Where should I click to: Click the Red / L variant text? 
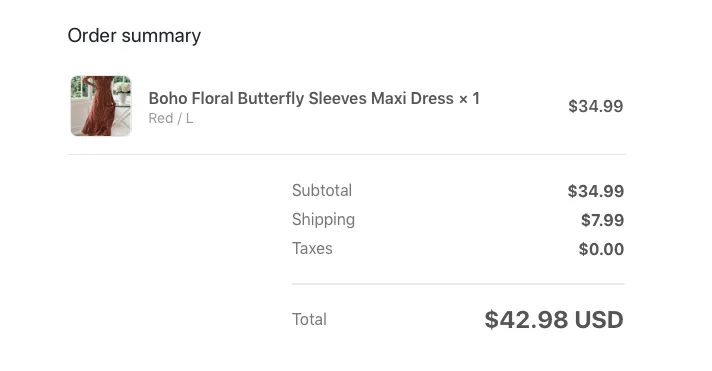click(171, 119)
